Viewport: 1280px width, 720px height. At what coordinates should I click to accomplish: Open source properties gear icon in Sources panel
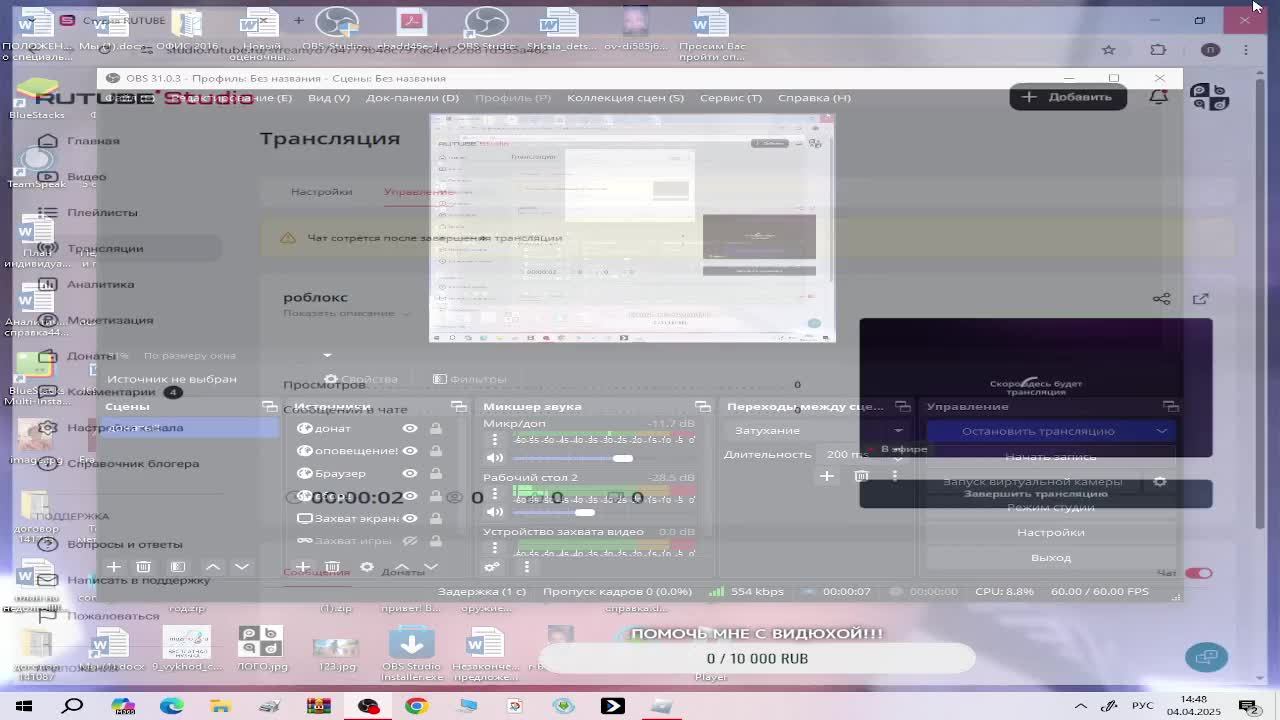pos(367,567)
